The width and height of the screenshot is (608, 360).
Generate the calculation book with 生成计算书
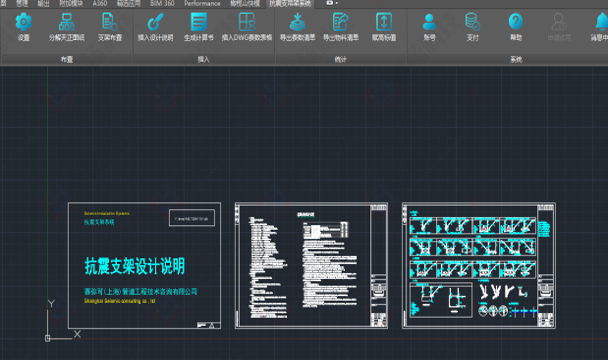199,22
